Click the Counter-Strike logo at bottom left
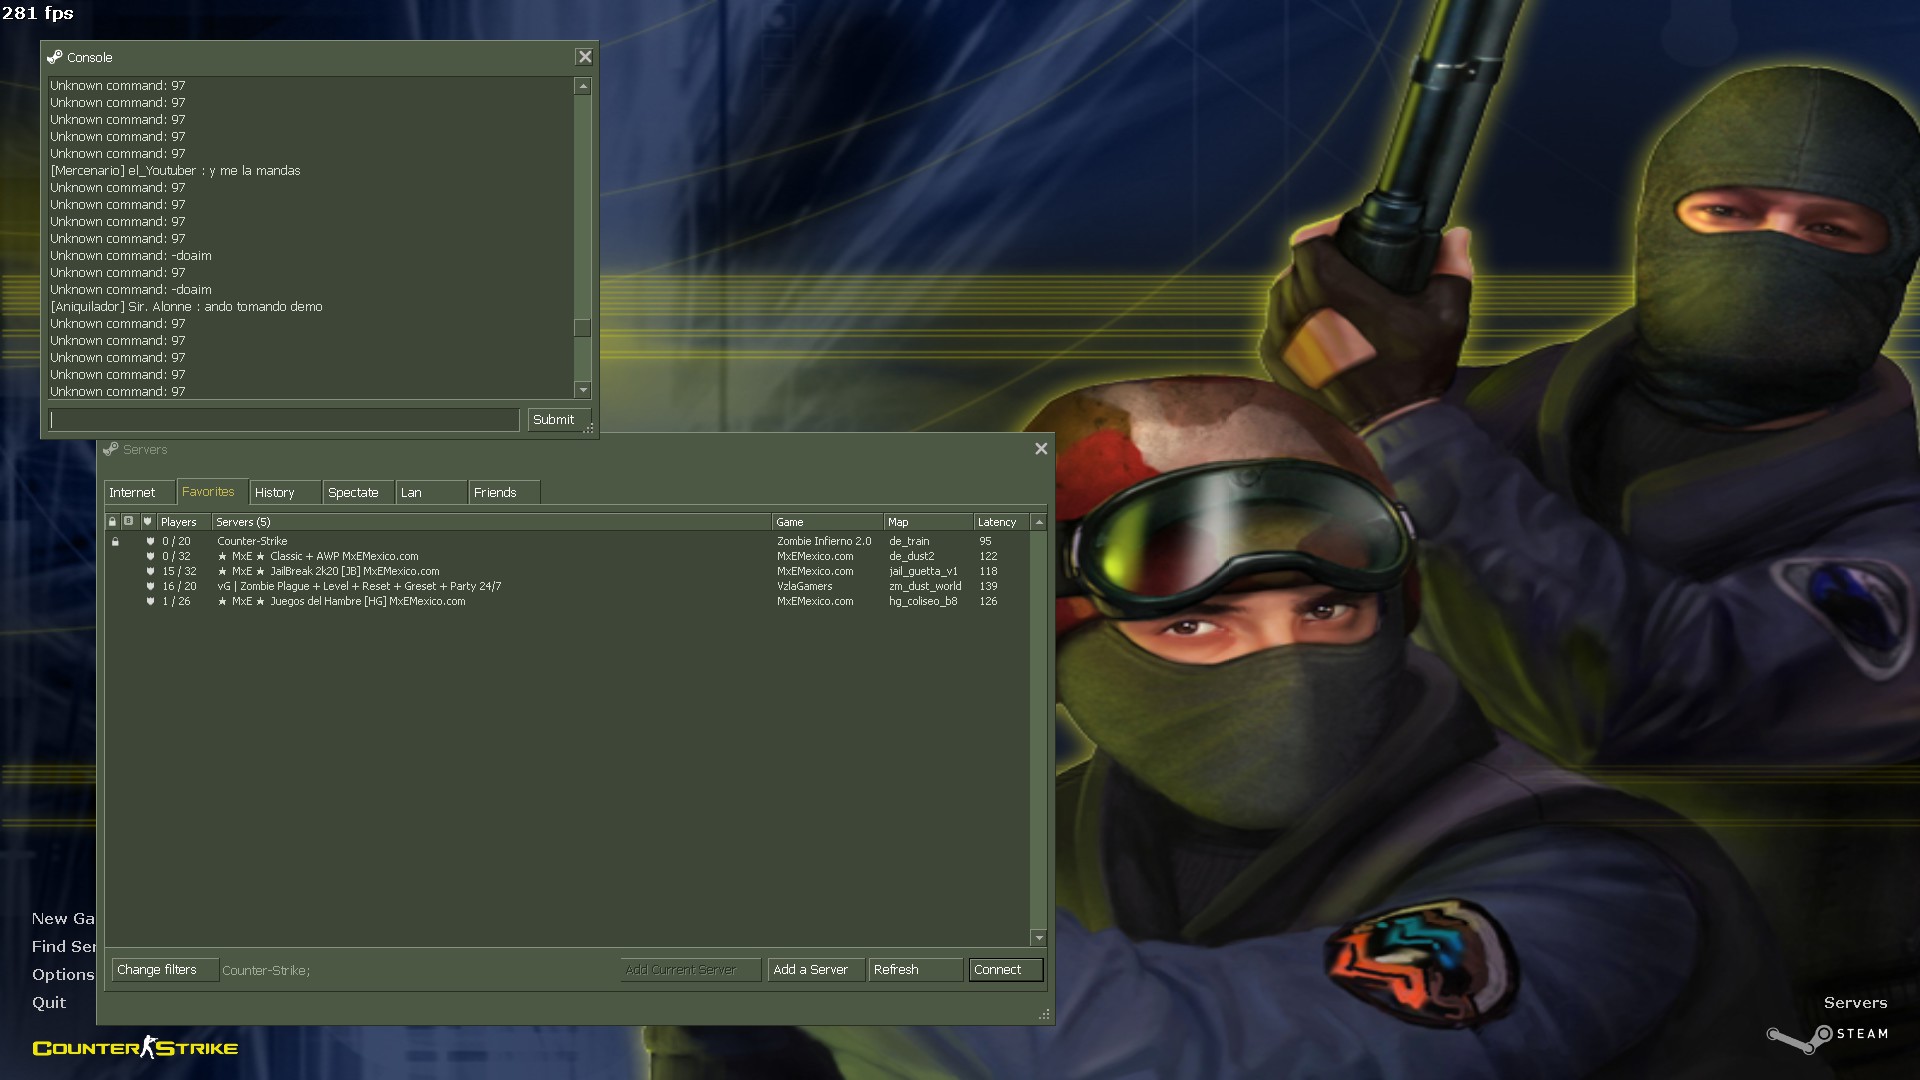The height and width of the screenshot is (1080, 1920). 135,1047
